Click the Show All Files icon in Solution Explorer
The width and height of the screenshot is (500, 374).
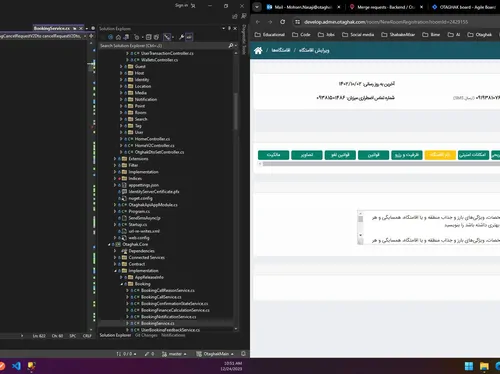pyautogui.click(x=156, y=37)
